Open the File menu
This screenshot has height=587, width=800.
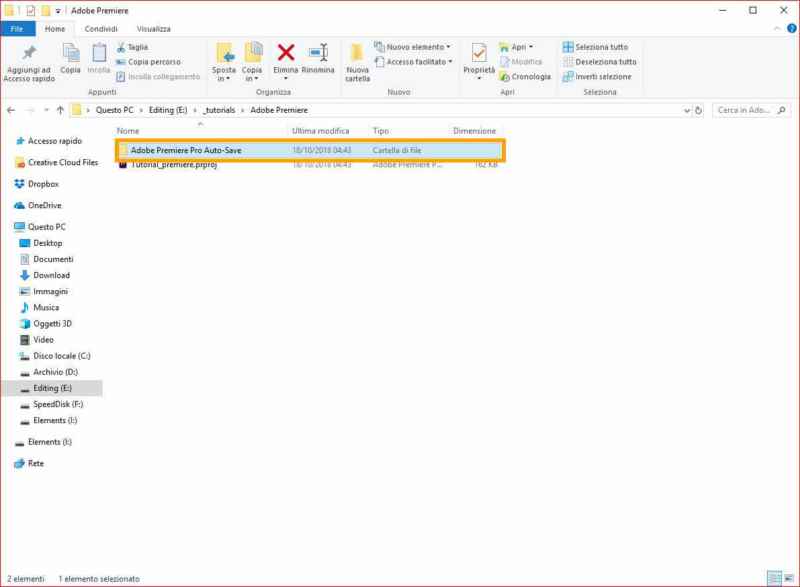click(18, 29)
